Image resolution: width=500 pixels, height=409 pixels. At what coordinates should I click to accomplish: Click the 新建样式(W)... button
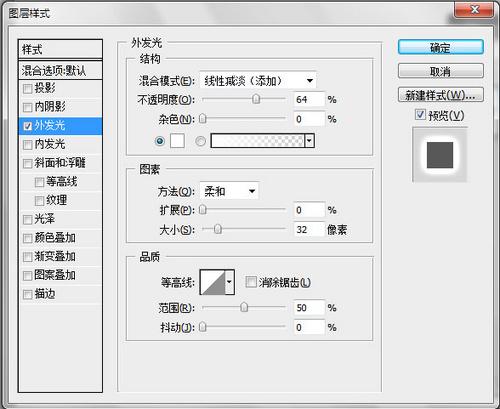[441, 95]
